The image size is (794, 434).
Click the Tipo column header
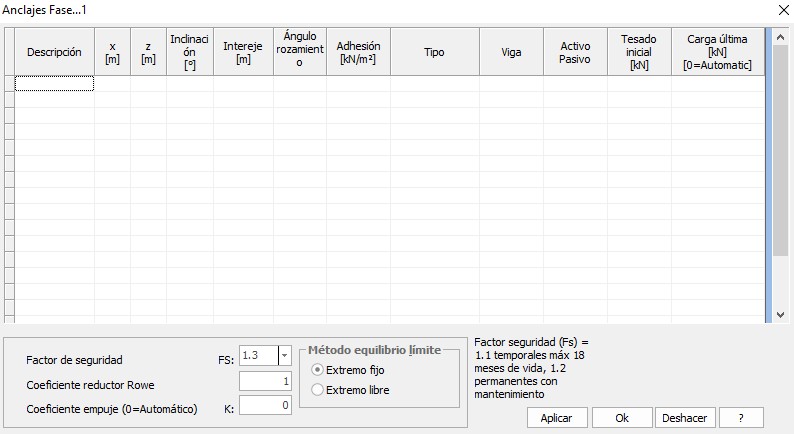coord(434,52)
